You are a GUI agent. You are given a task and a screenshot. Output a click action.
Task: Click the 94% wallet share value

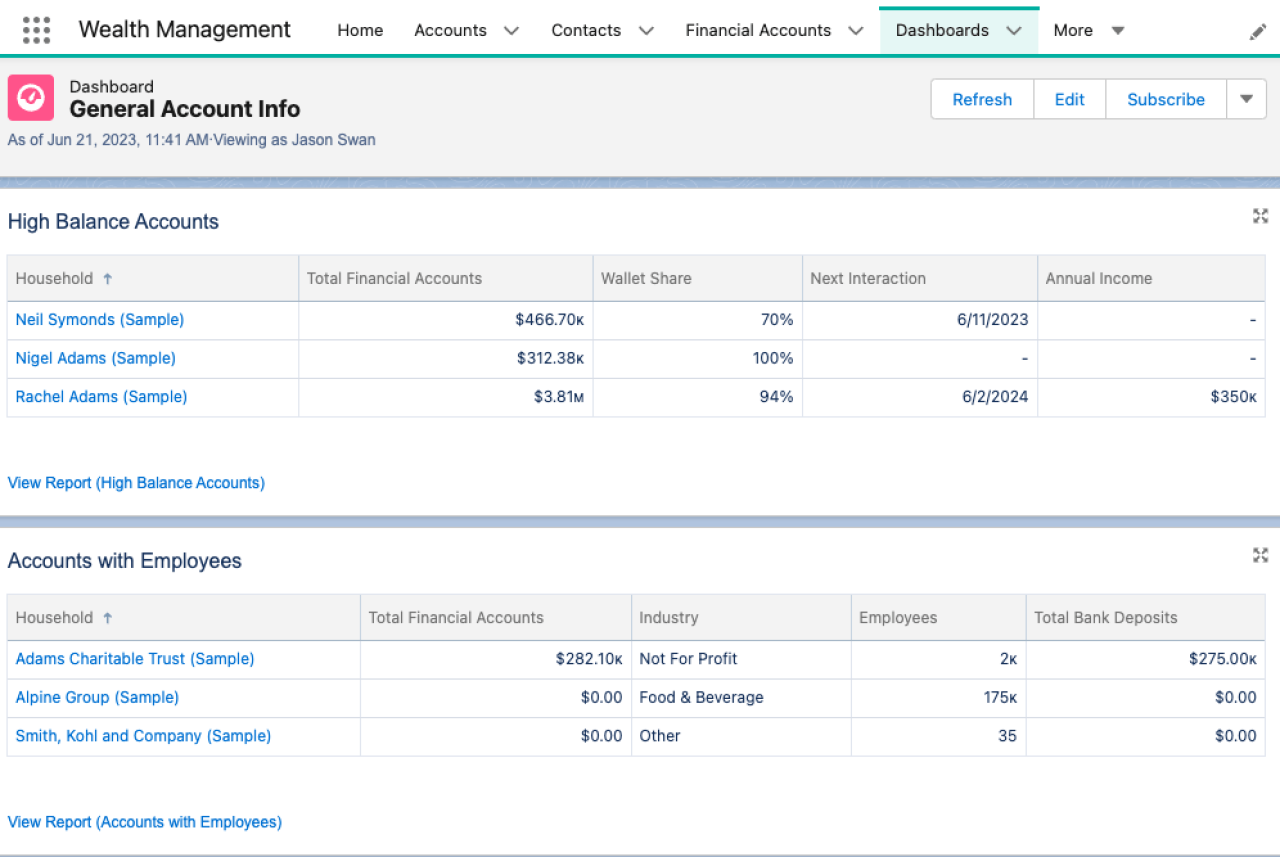pos(777,397)
